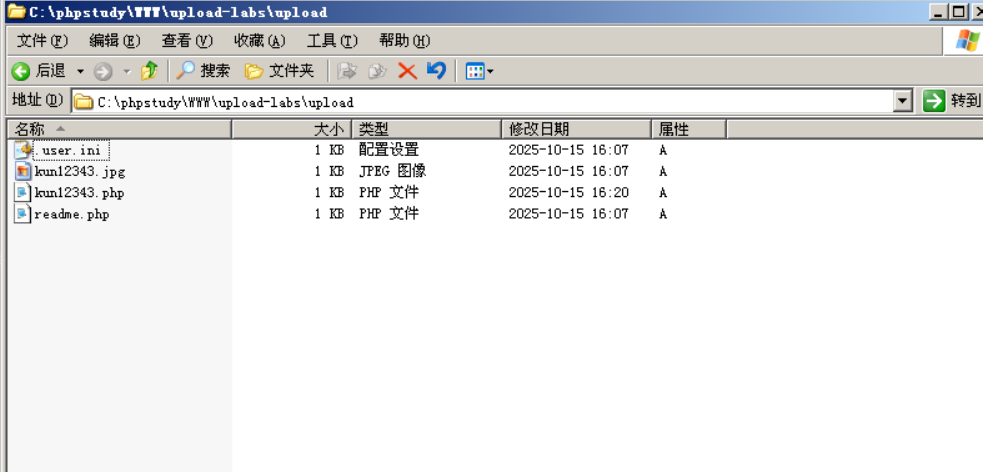Open the 收藏(A) menu
983x472 pixels.
(x=260, y=41)
